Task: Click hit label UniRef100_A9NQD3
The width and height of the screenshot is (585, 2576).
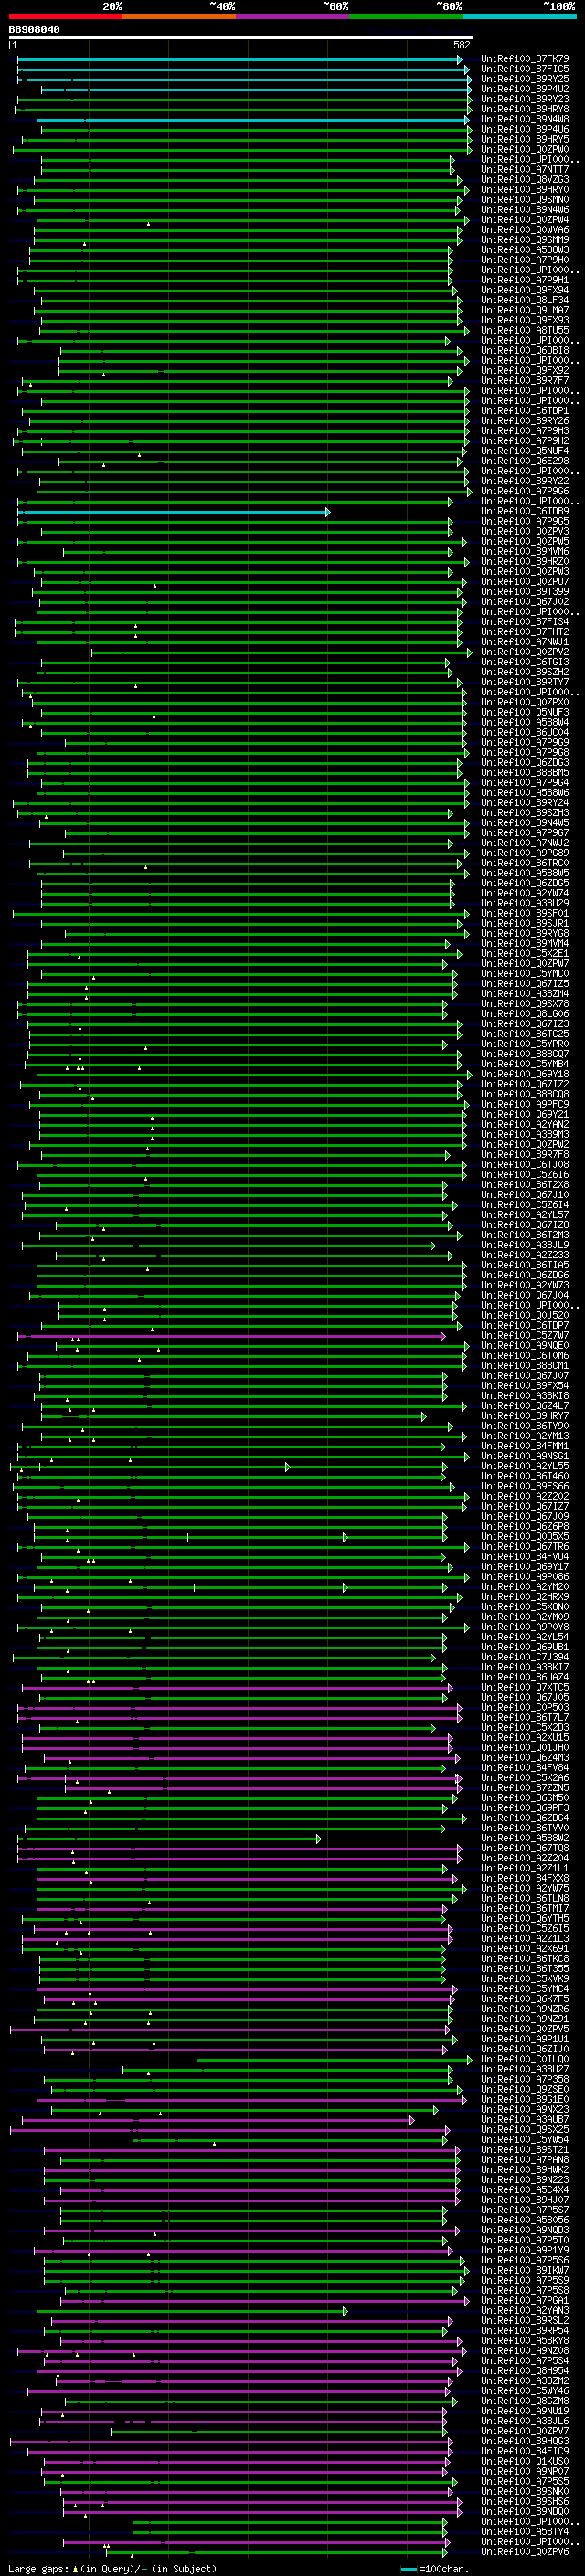Action: click(x=525, y=2231)
